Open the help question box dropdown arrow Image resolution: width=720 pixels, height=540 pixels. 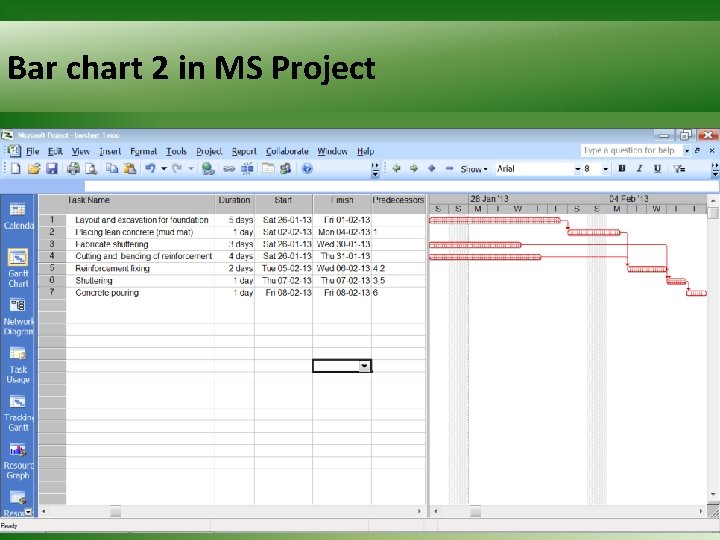click(x=686, y=151)
